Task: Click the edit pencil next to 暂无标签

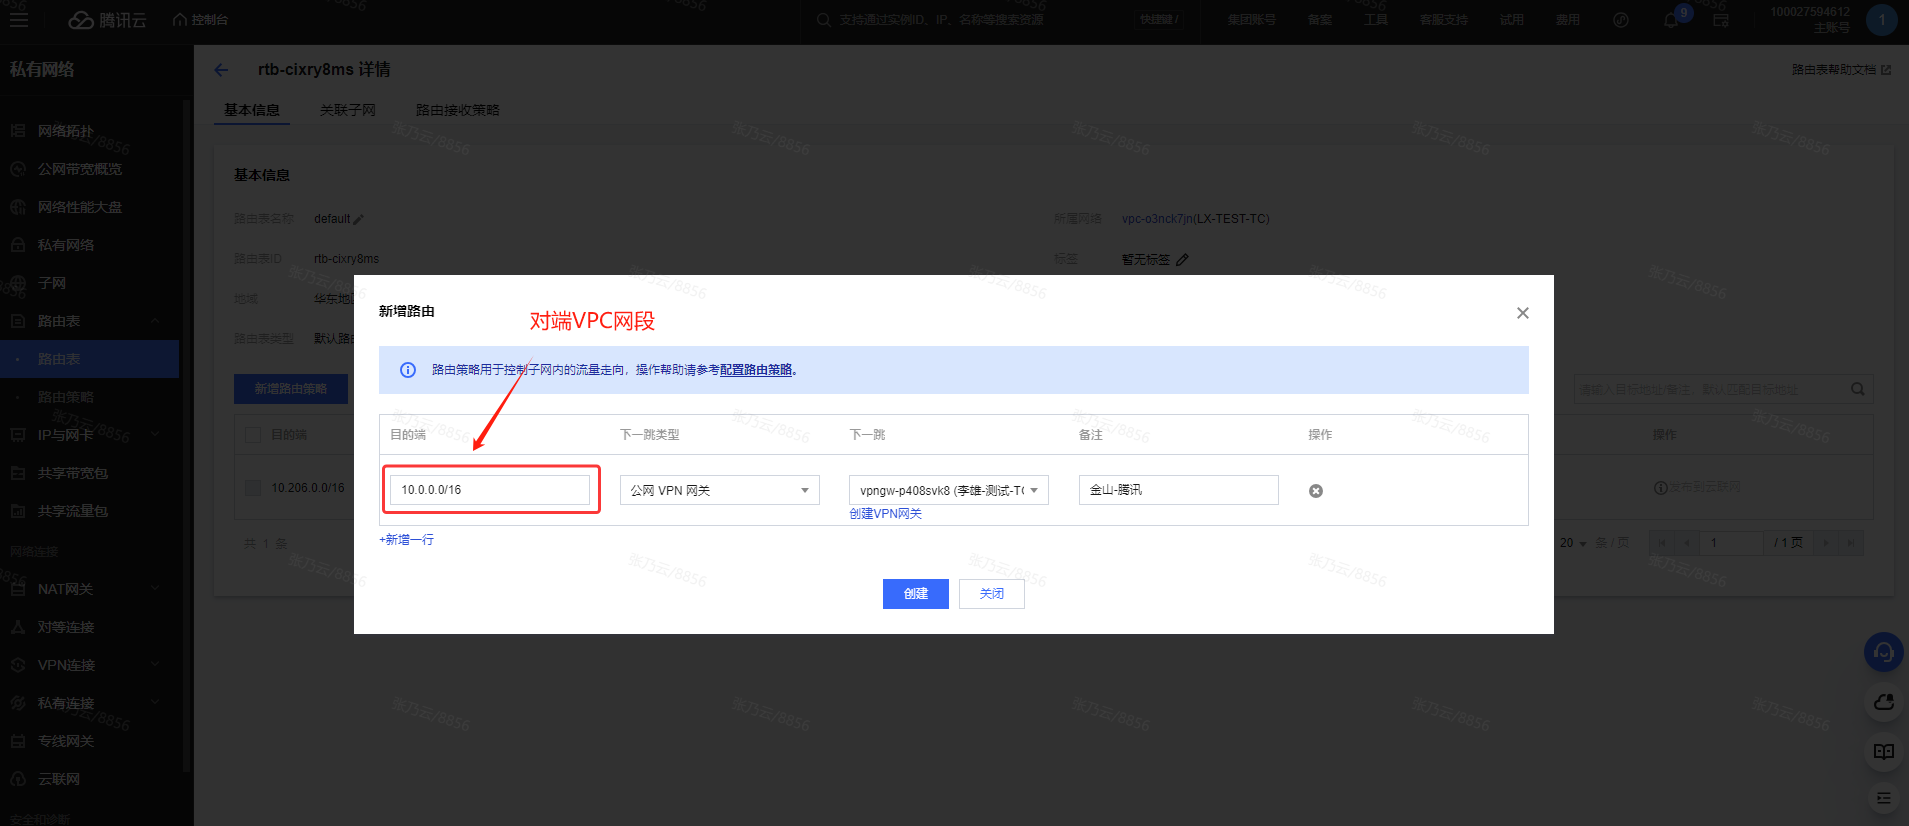Action: pos(1182,259)
